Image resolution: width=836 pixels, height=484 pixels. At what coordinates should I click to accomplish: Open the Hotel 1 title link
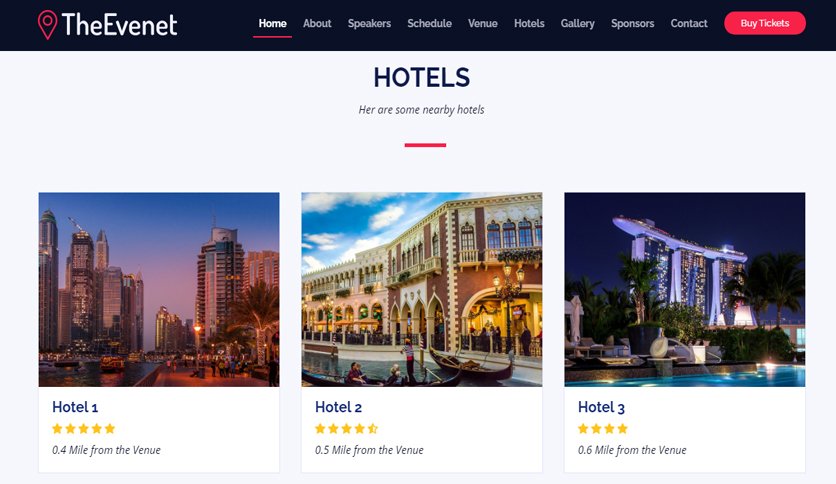click(75, 407)
